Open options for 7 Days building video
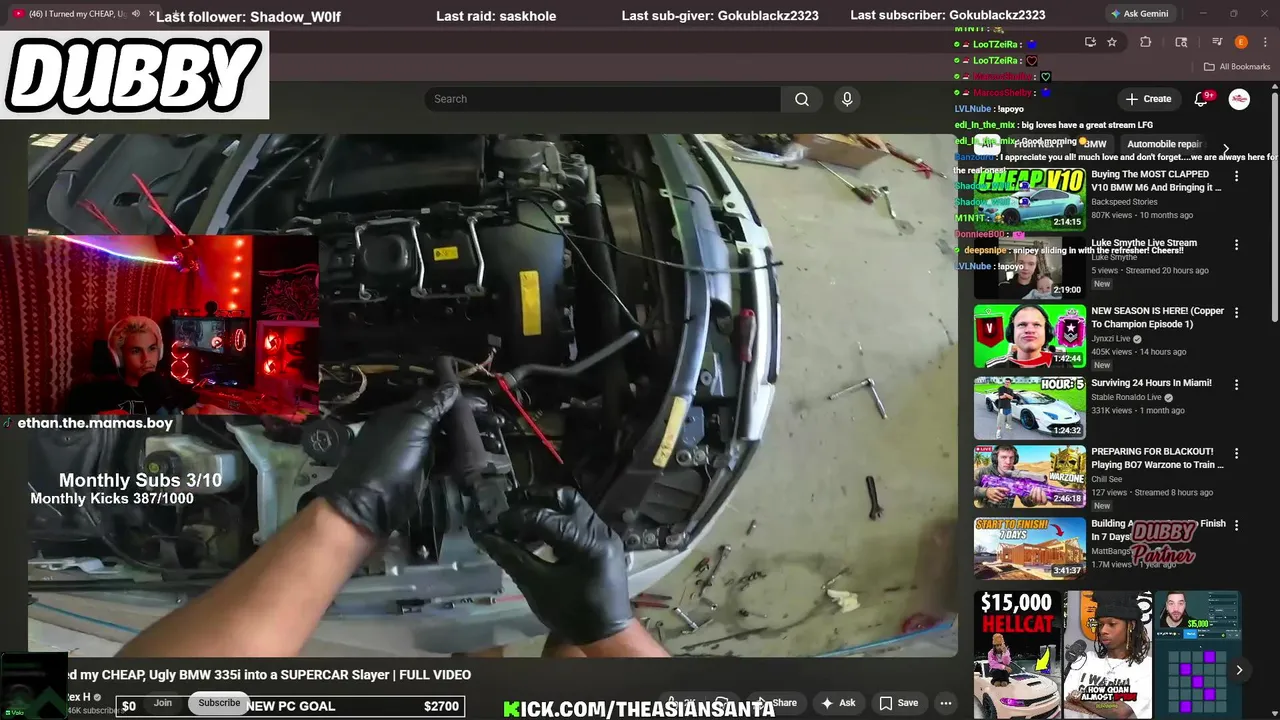The width and height of the screenshot is (1280, 720). pos(1236,525)
